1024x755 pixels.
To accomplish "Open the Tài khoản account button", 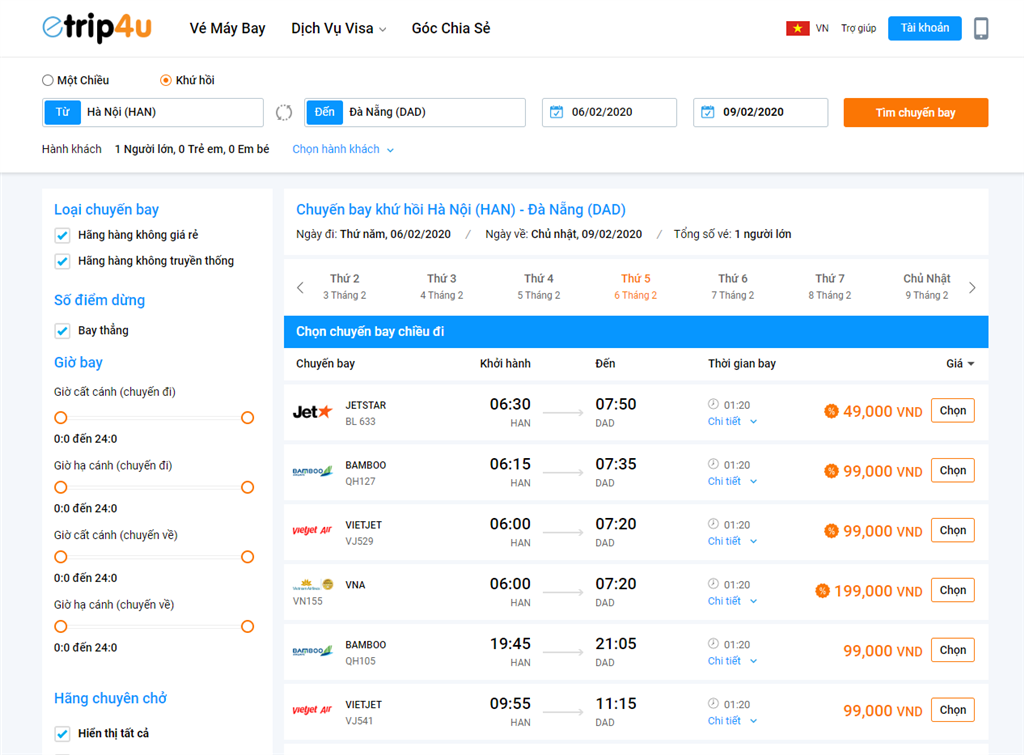I will coord(925,28).
